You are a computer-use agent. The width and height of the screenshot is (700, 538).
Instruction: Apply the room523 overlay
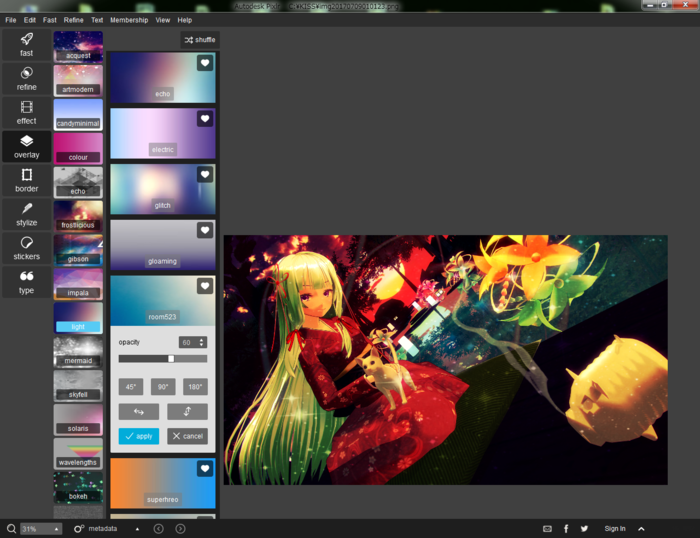[x=139, y=436]
